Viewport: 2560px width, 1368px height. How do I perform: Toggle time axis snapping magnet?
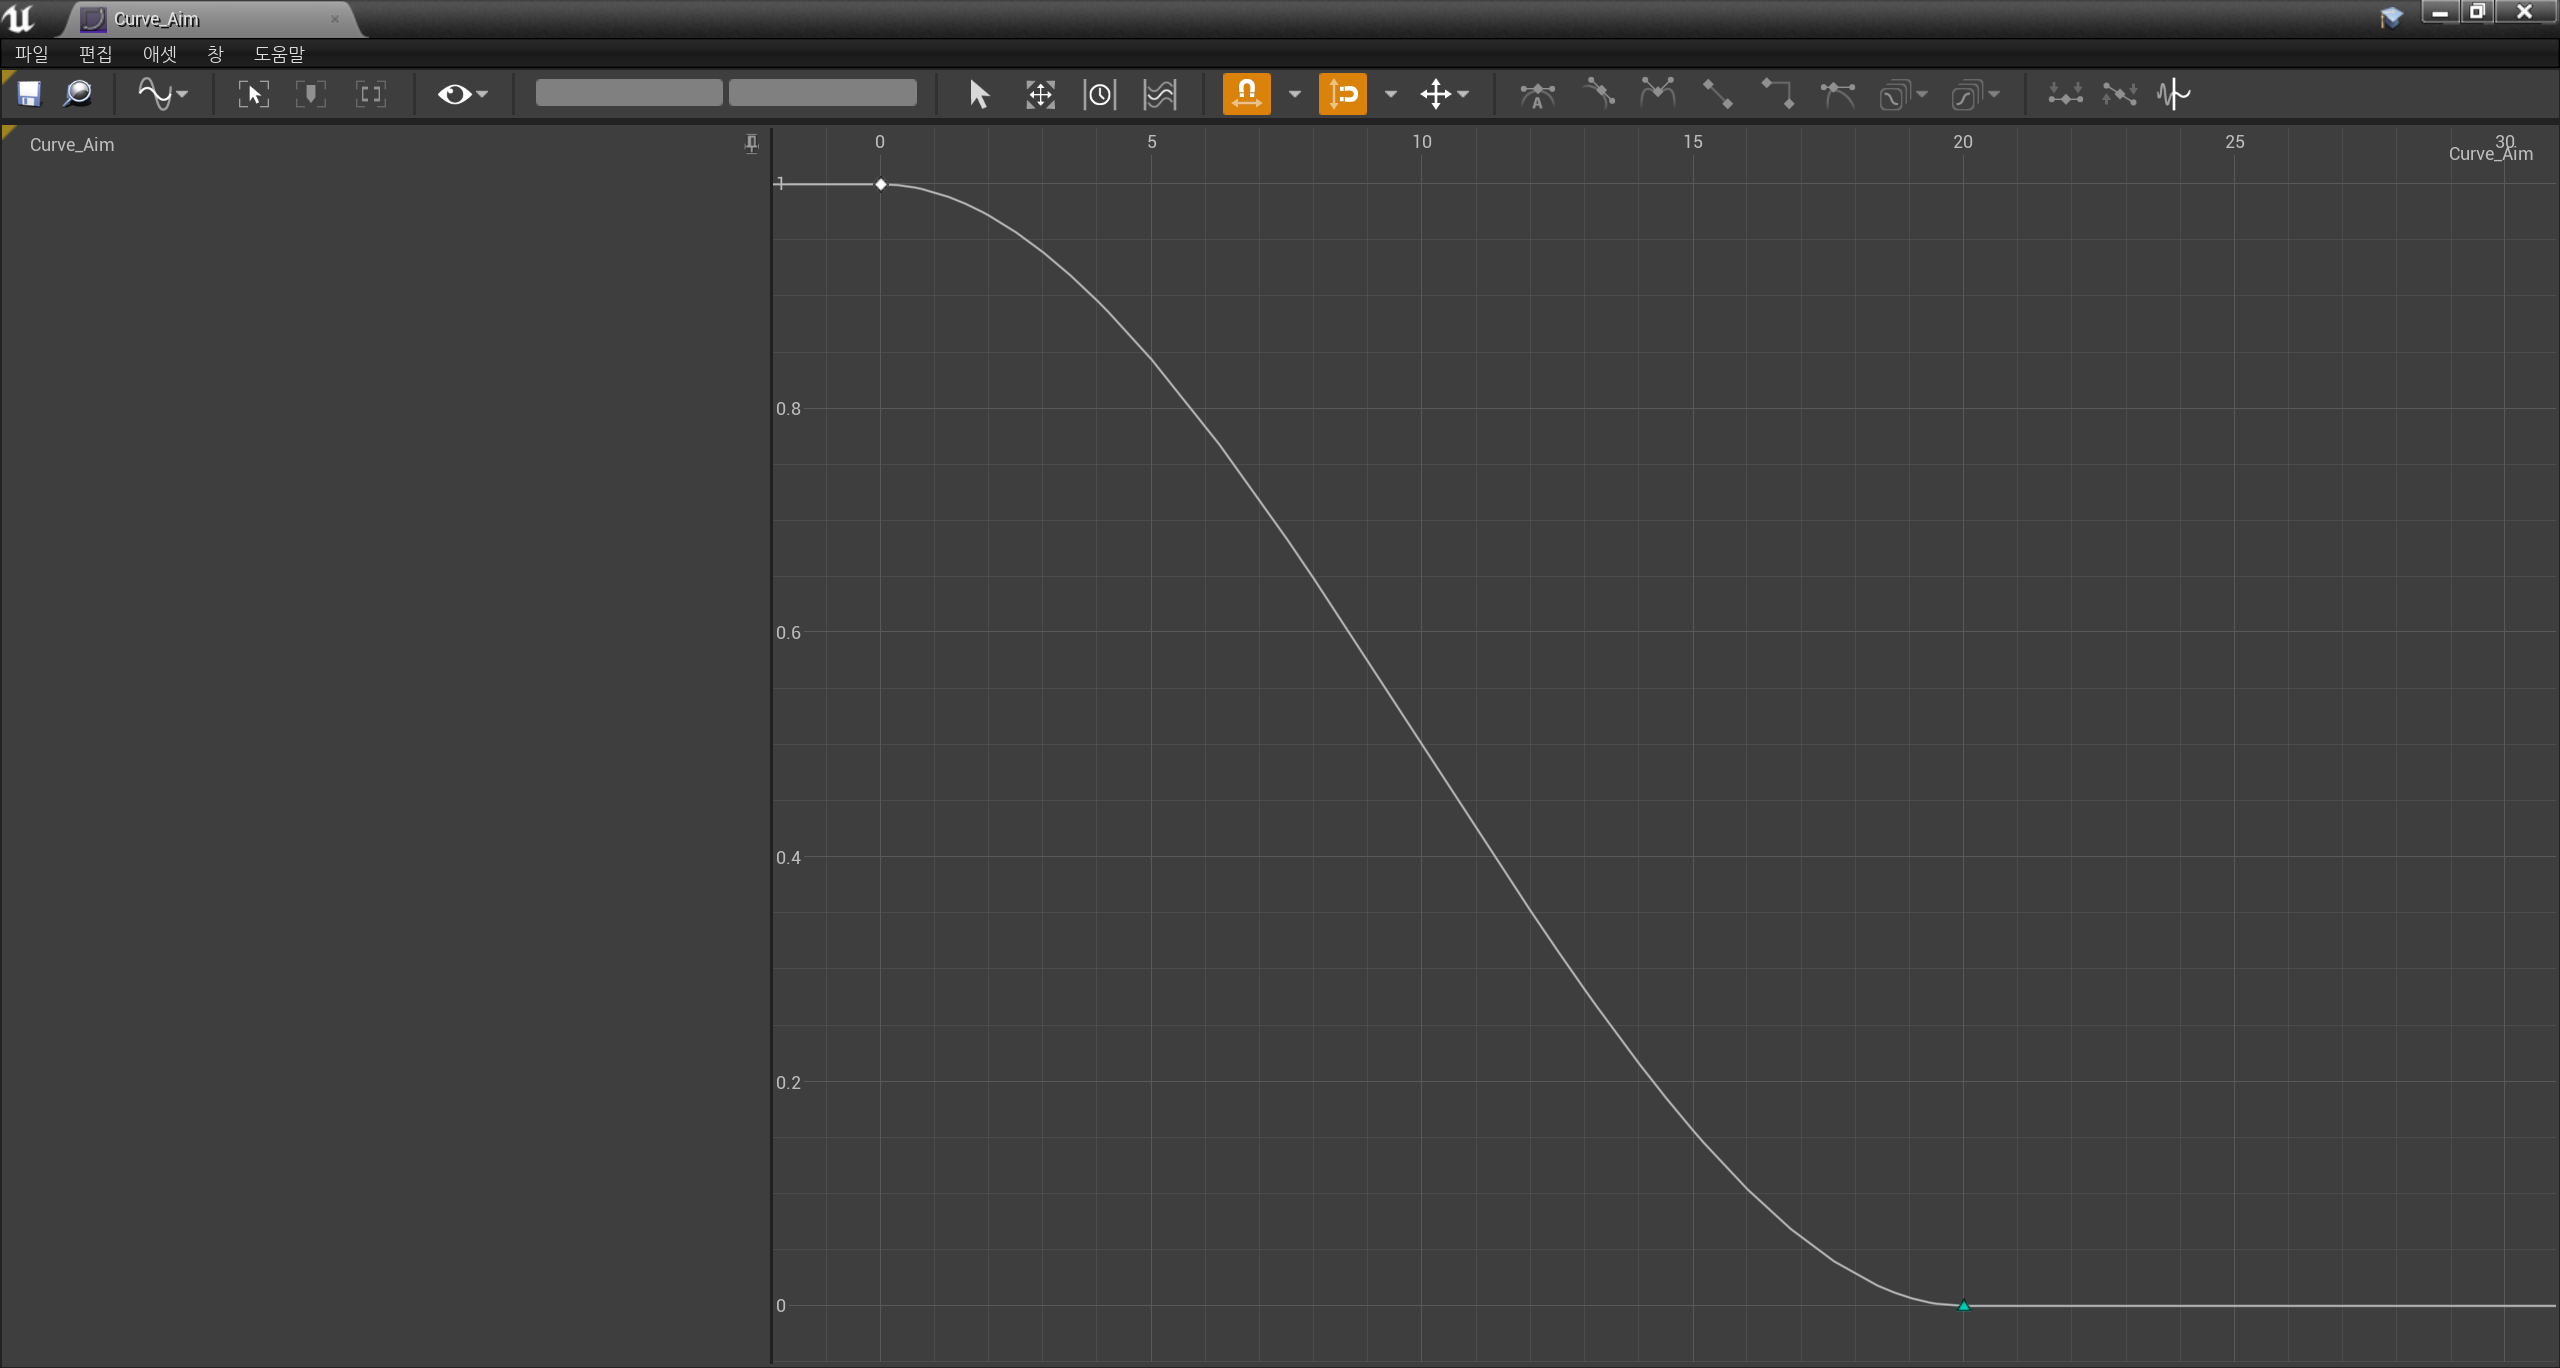point(1246,94)
